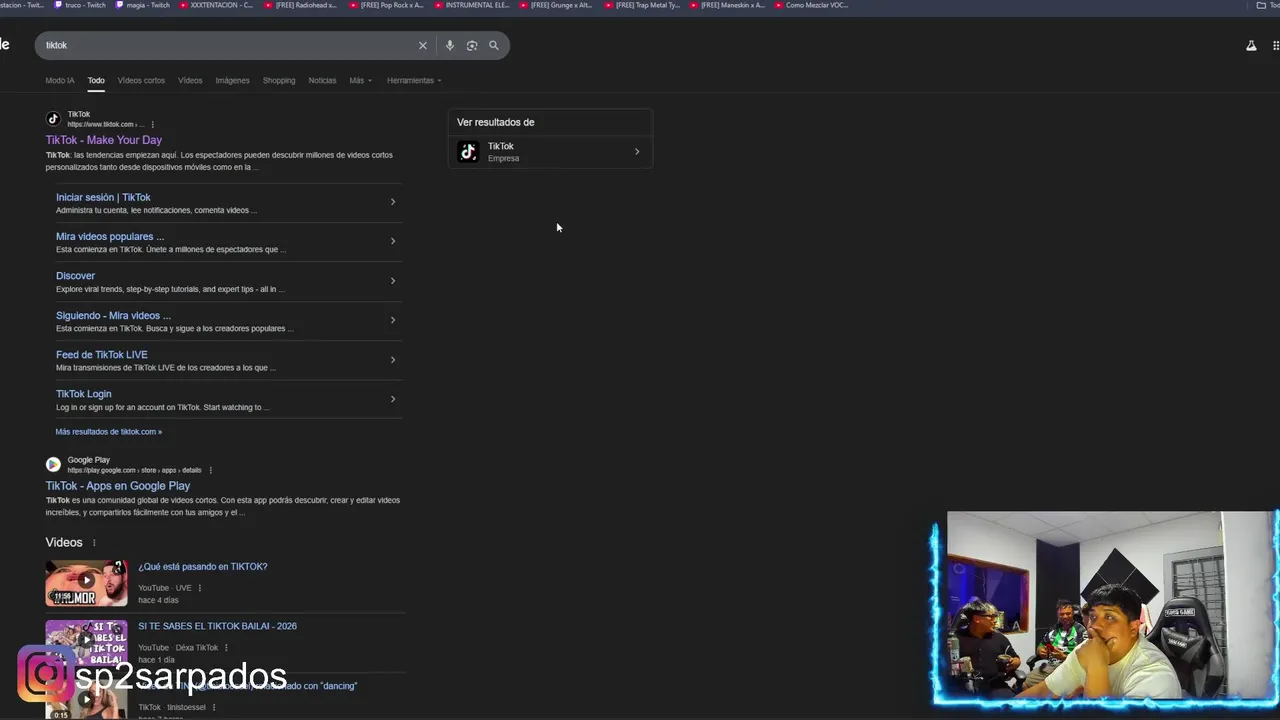Image resolution: width=1280 pixels, height=720 pixels.
Task: Open the 'Iniciar sesión | TikTok' link
Action: click(x=103, y=198)
